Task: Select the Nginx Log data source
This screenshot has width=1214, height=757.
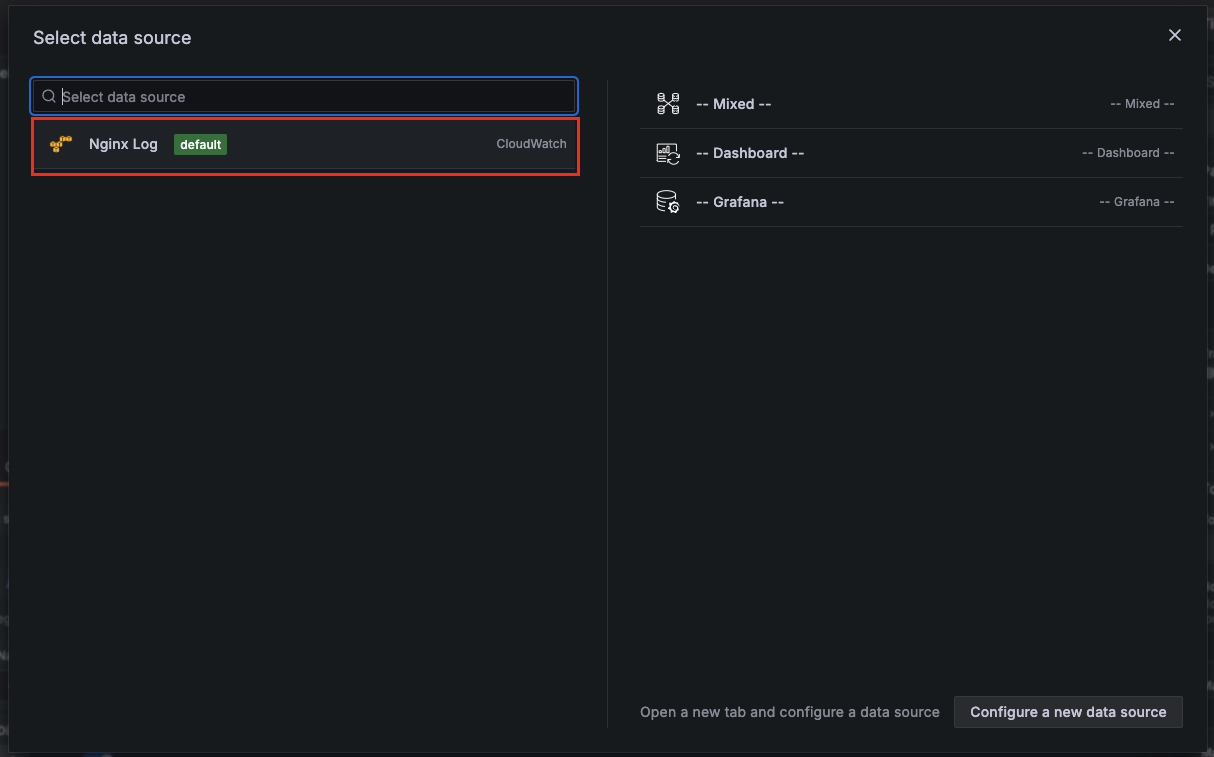Action: click(305, 144)
